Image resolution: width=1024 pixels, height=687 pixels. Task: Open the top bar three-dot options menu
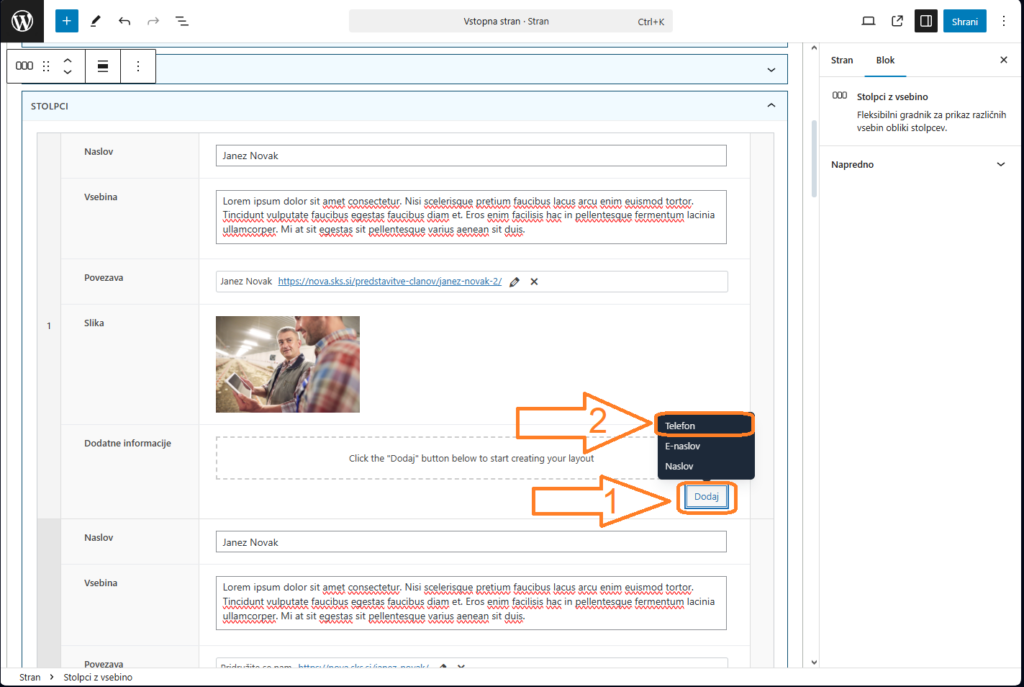tap(1004, 21)
